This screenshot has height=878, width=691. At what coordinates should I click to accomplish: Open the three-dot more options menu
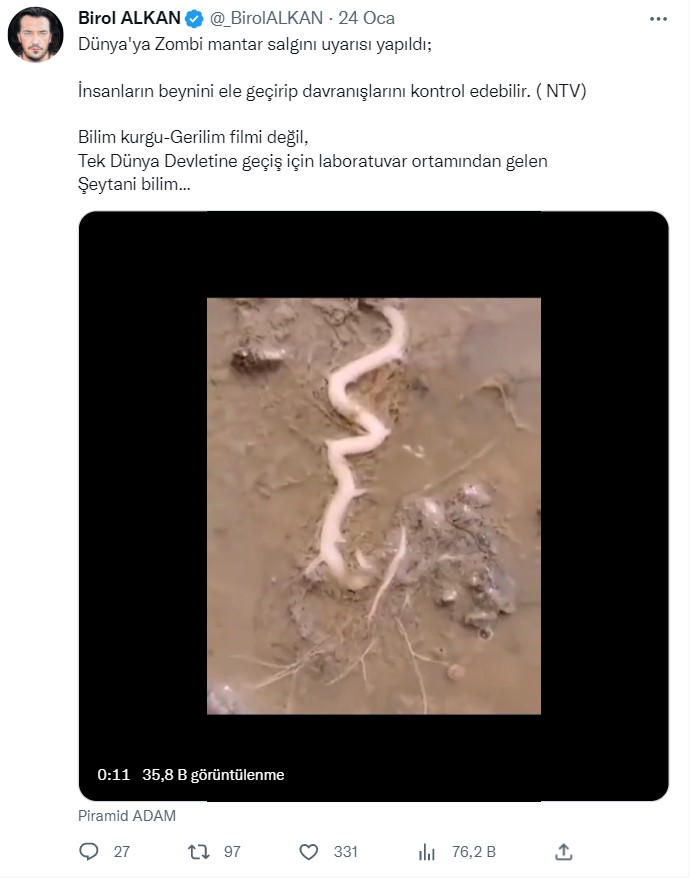658,19
